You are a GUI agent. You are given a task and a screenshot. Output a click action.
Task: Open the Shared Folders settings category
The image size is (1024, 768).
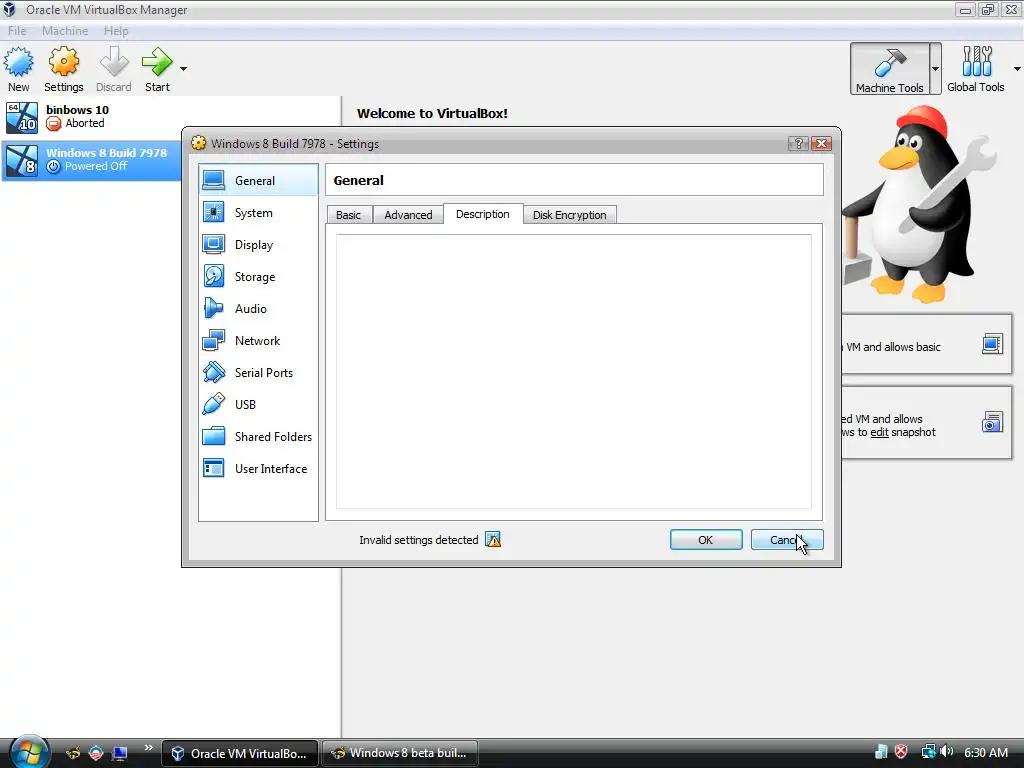(x=258, y=436)
